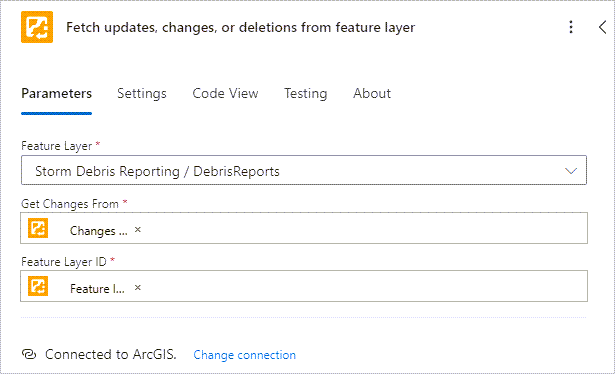Click the Feature Layer label
This screenshot has width=615, height=374.
point(56,146)
